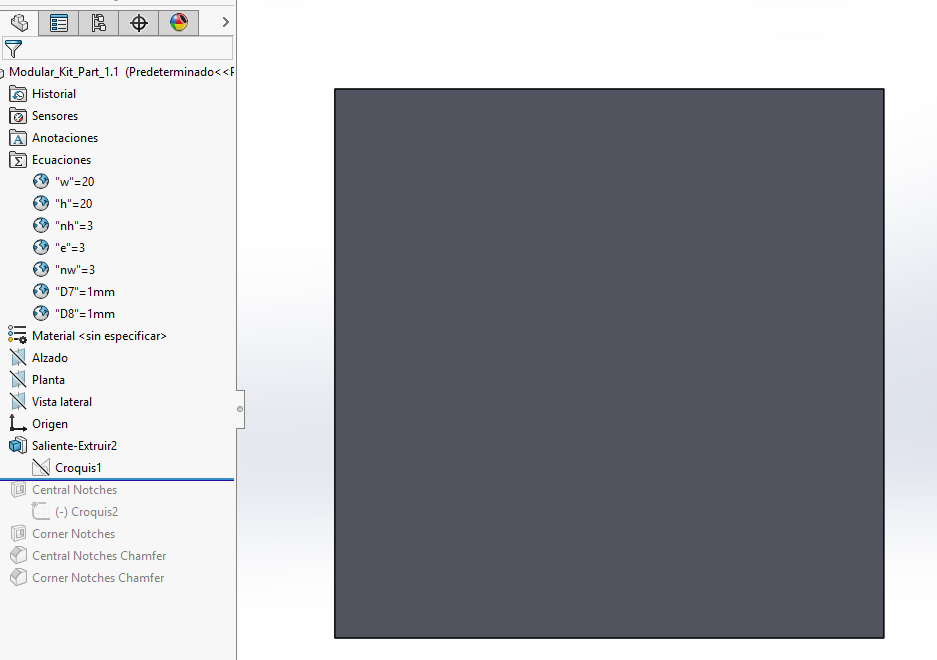The height and width of the screenshot is (660, 937).
Task: Select the (-) Croquis2 label
Action: click(86, 512)
